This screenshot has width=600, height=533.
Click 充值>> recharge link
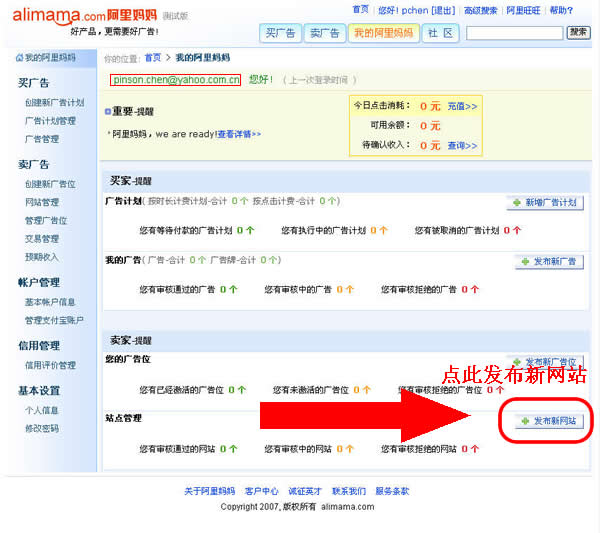pyautogui.click(x=462, y=106)
